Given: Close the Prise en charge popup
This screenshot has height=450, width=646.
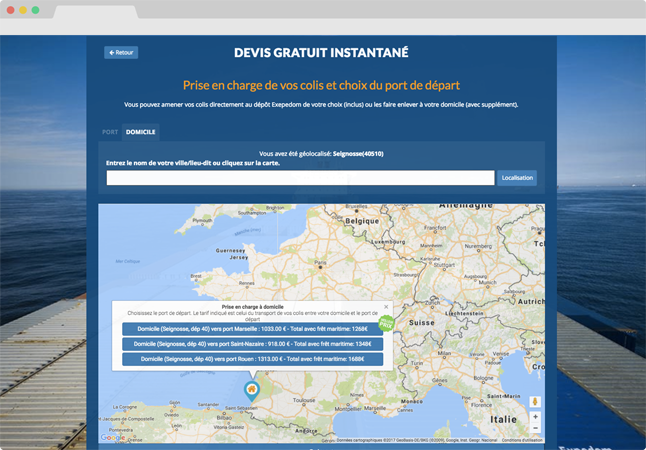Looking at the screenshot, I should pyautogui.click(x=386, y=307).
